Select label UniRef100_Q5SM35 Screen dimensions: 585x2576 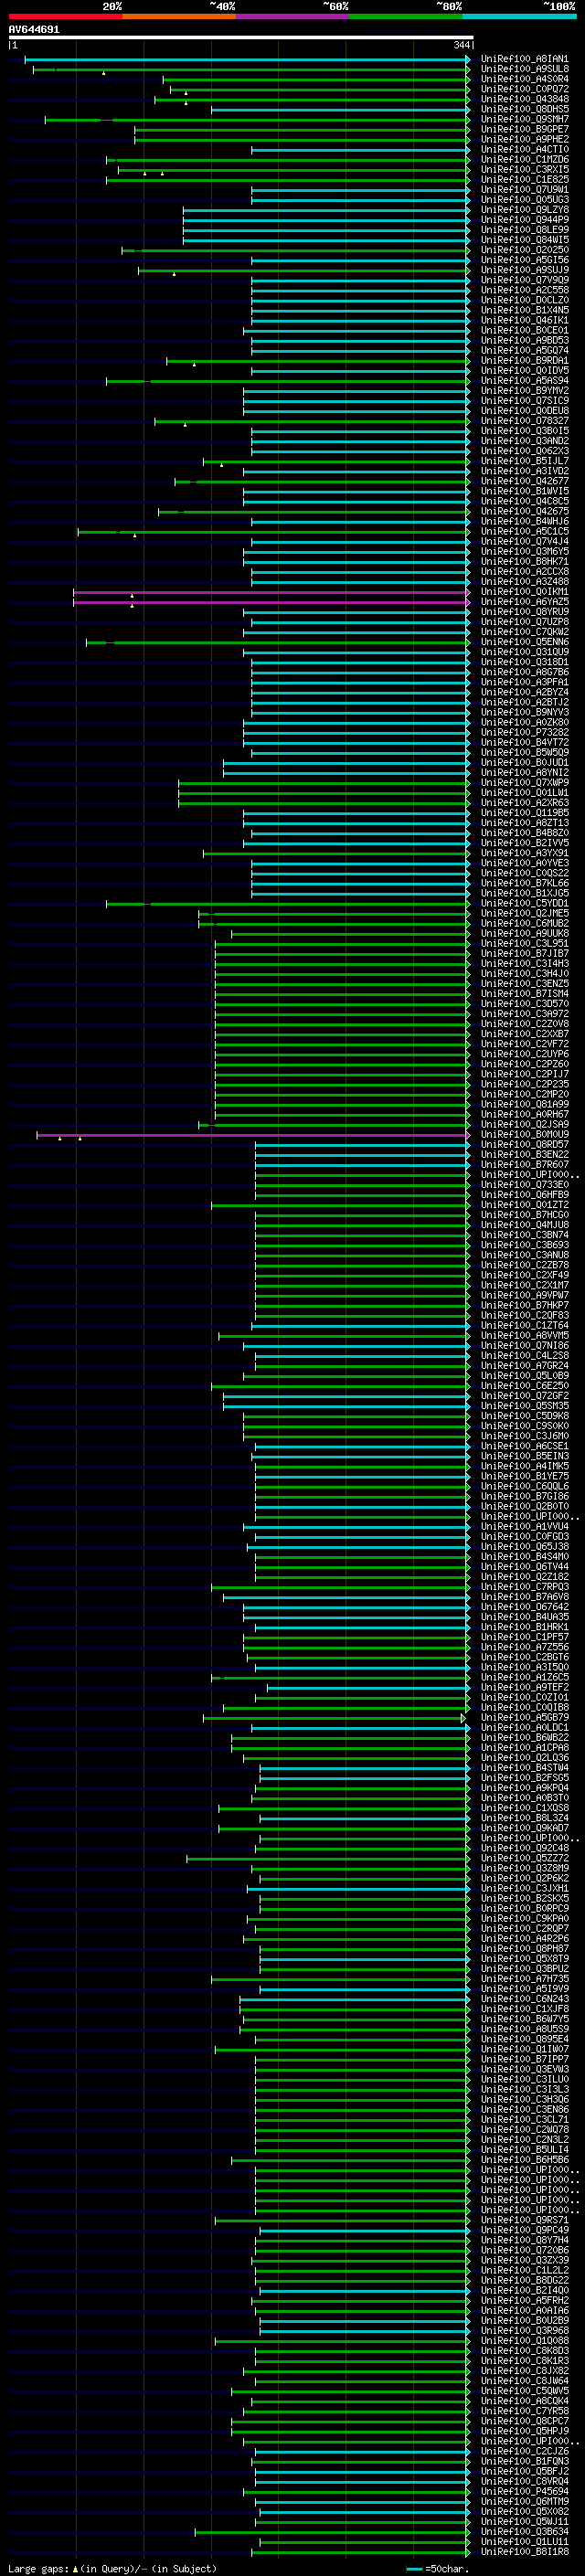524,1406
